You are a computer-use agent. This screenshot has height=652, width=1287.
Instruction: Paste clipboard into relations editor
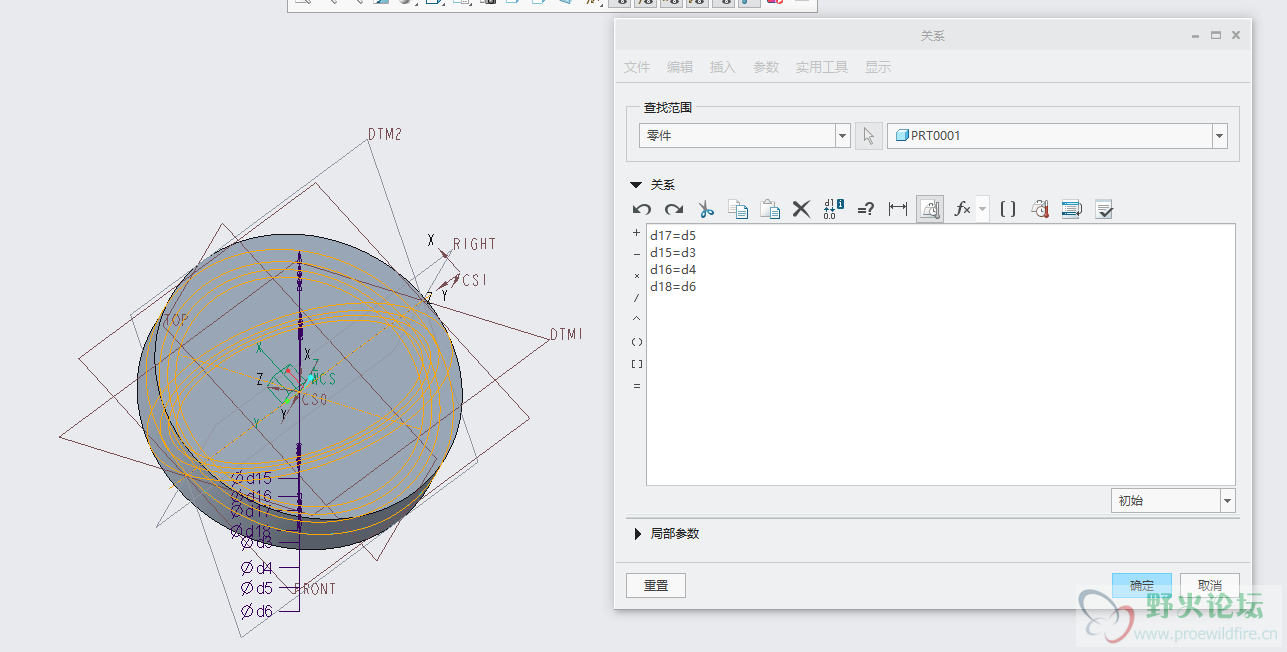click(770, 209)
